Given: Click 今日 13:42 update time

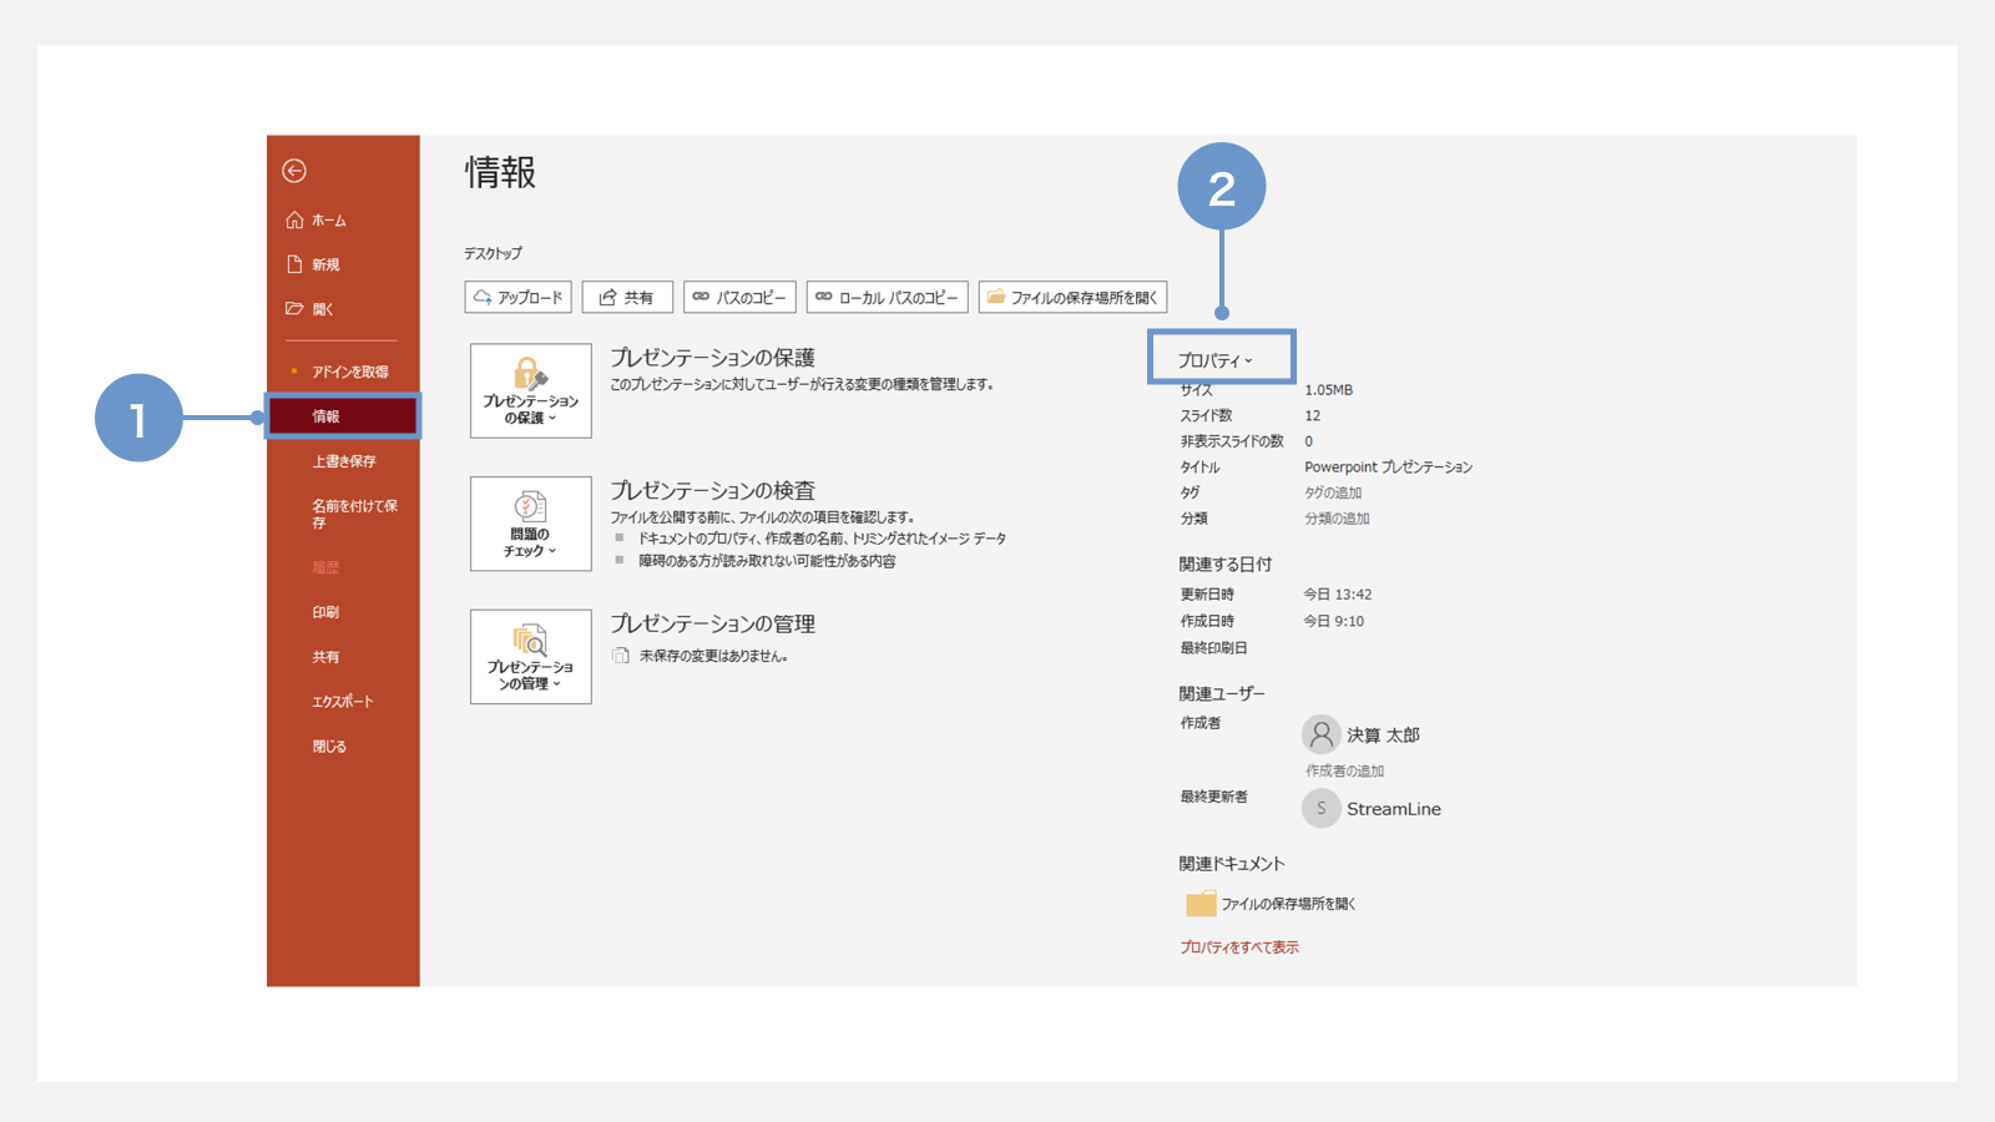Looking at the screenshot, I should 1337,594.
